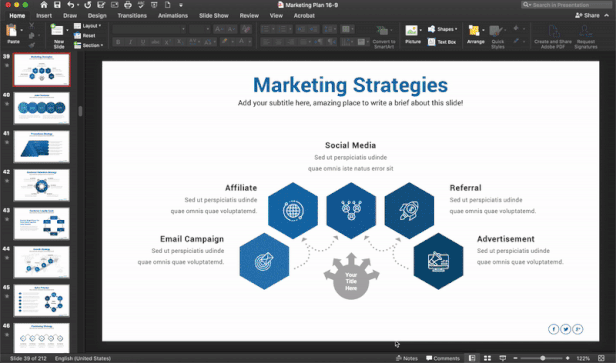
Task: Switch to the Slide Show tab
Action: (x=214, y=16)
